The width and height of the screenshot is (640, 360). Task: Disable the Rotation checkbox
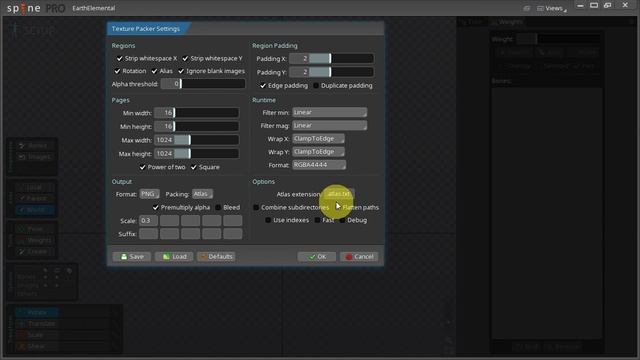pyautogui.click(x=118, y=71)
